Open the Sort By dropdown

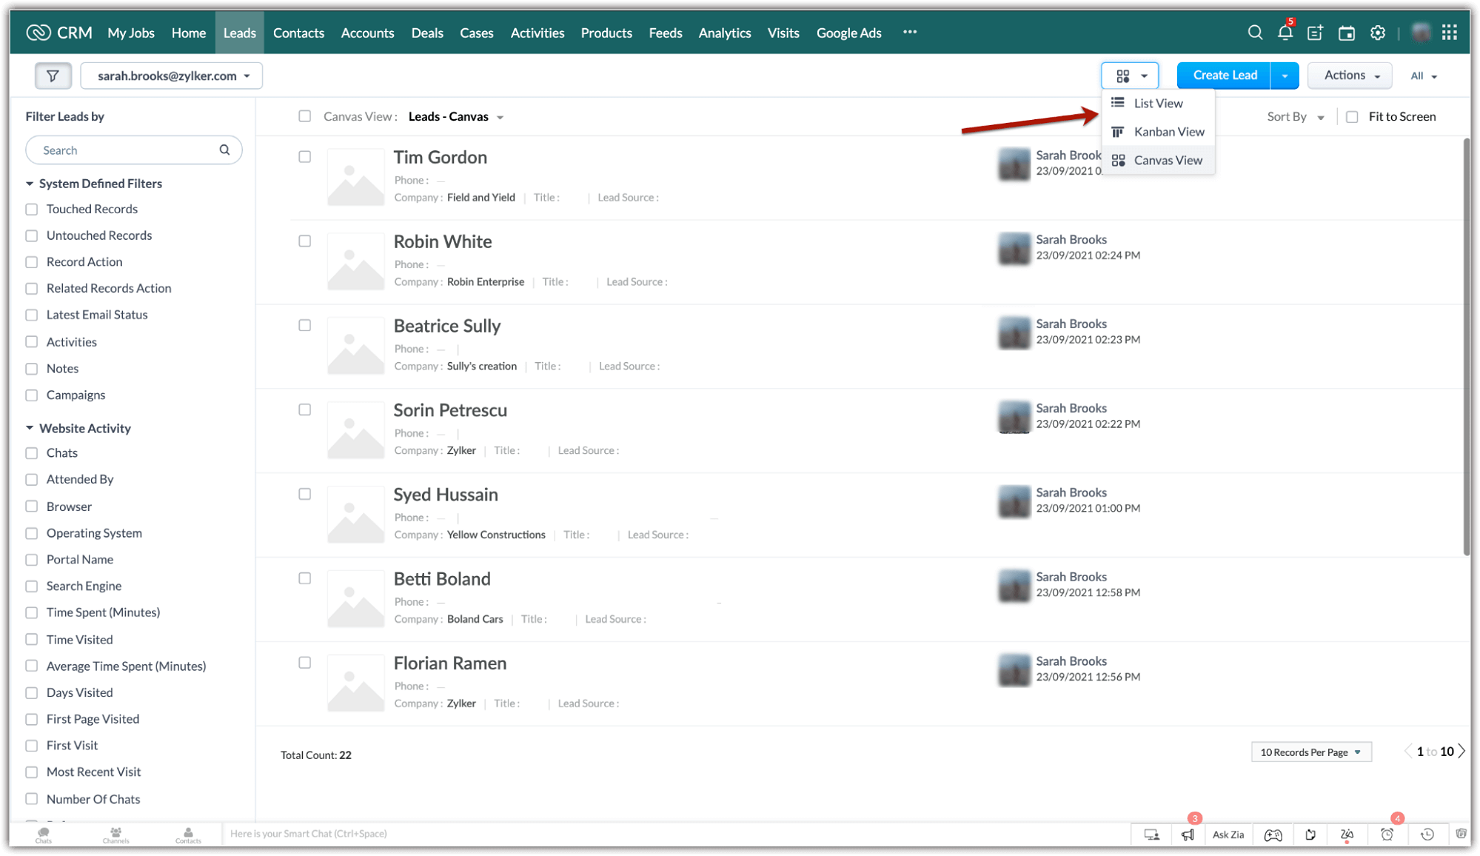click(1294, 116)
